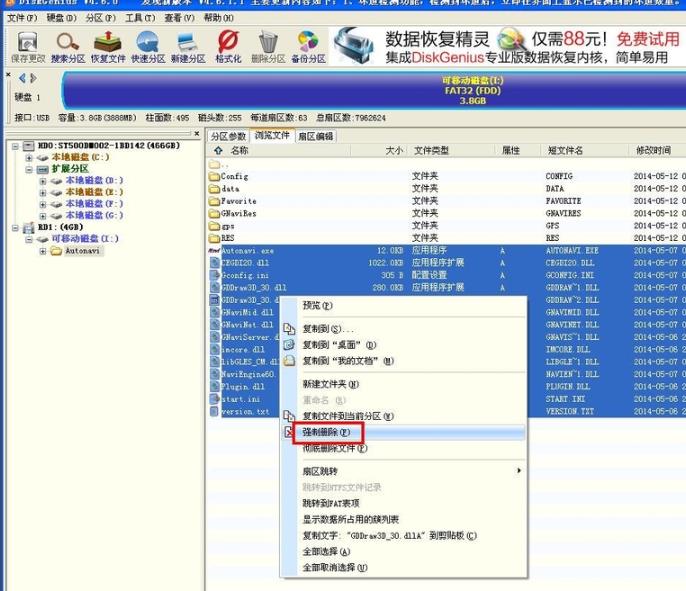
Task: Start the 快速分区 quick partition tool
Action: pyautogui.click(x=148, y=47)
